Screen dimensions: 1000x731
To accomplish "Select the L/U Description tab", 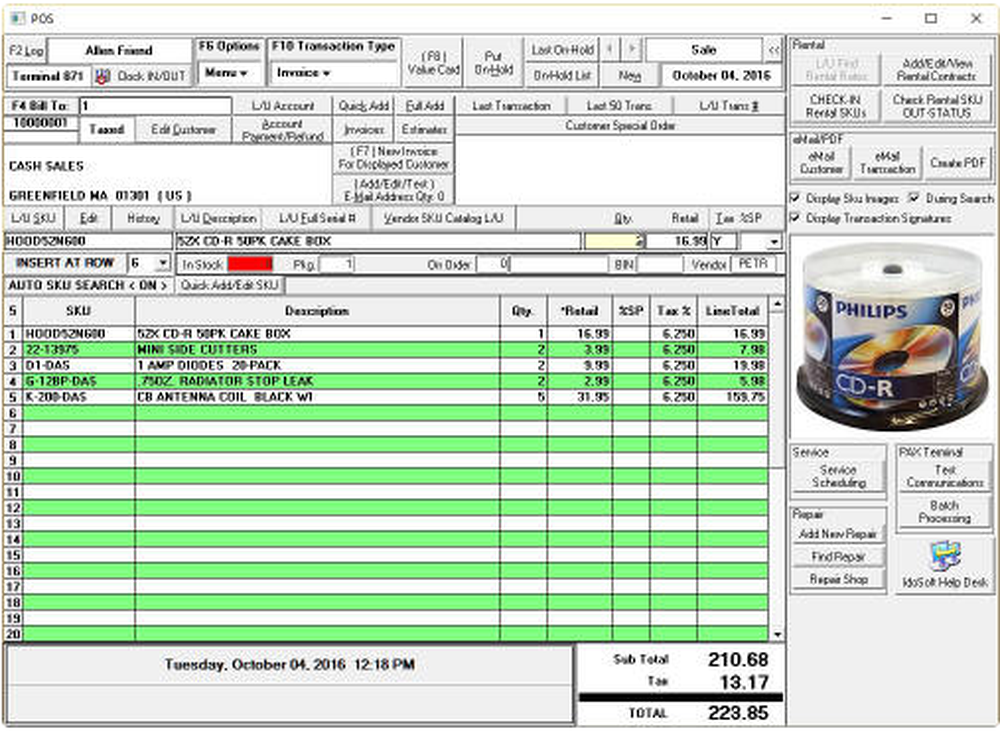I will [219, 218].
